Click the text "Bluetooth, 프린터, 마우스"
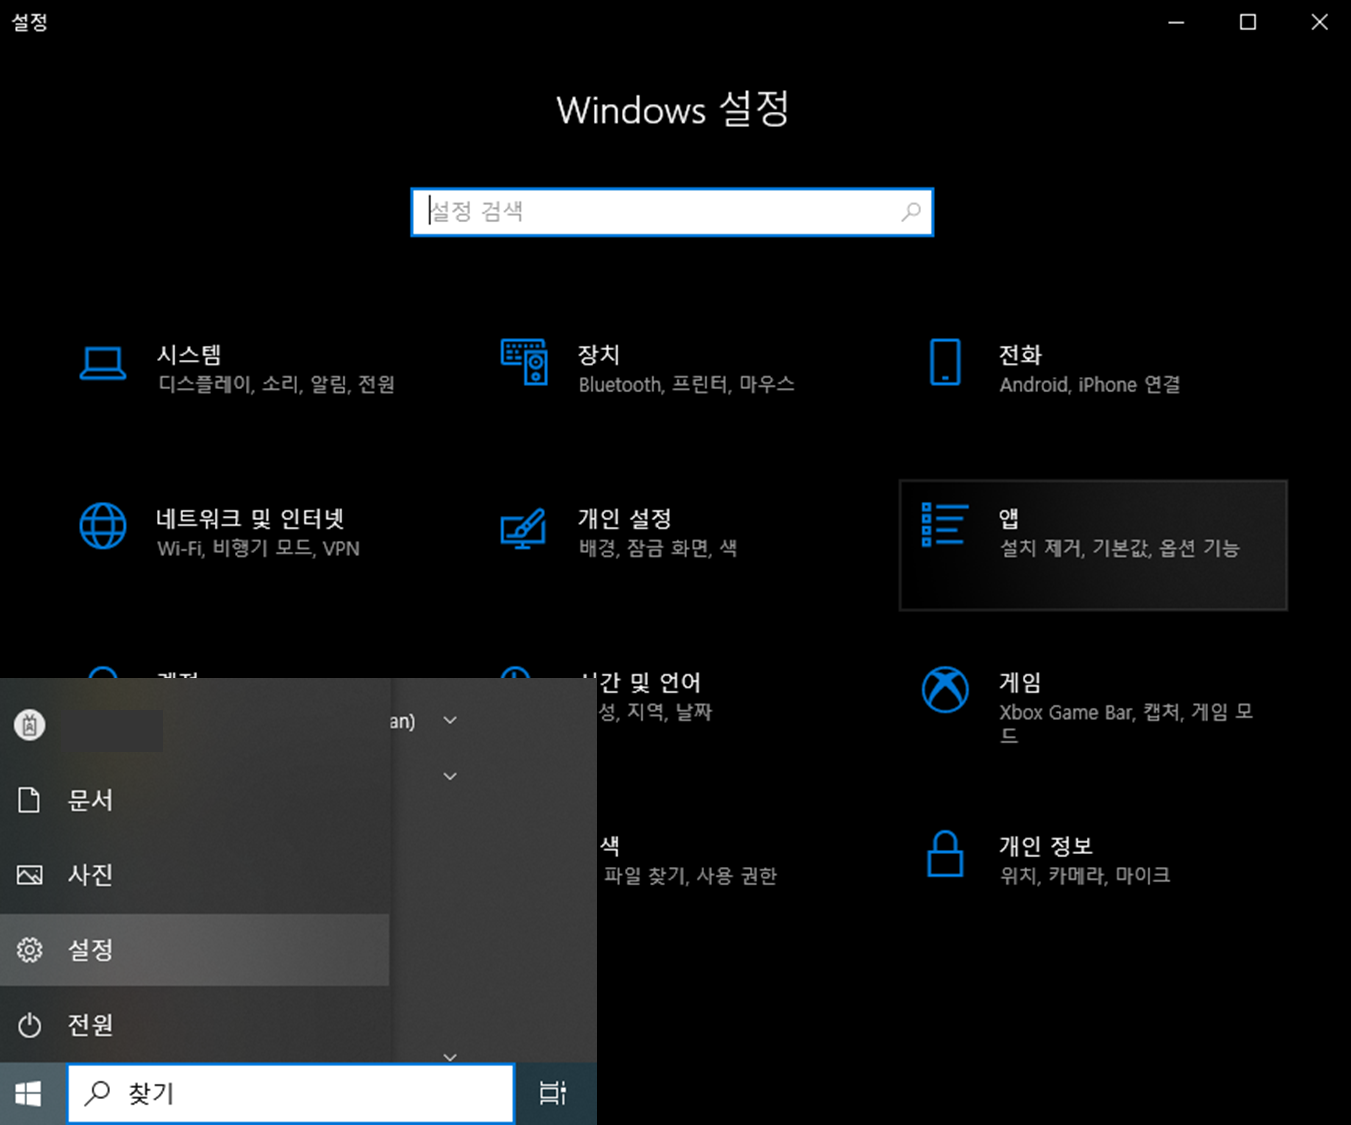The image size is (1351, 1125). [686, 385]
